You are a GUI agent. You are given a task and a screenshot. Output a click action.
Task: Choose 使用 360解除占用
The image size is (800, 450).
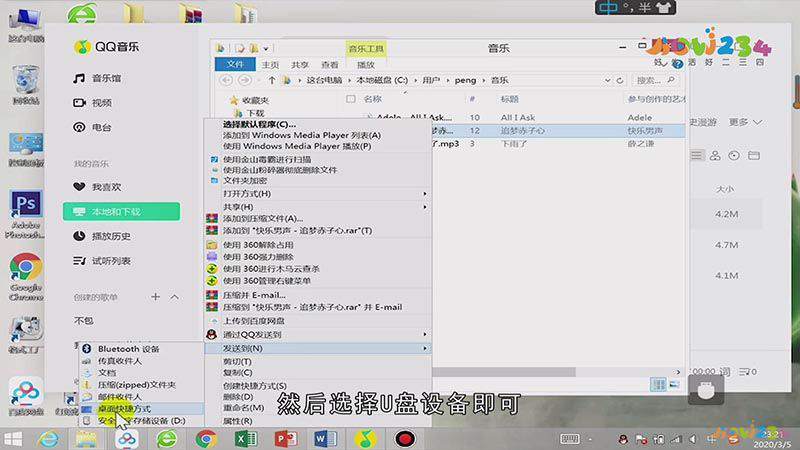pyautogui.click(x=258, y=245)
